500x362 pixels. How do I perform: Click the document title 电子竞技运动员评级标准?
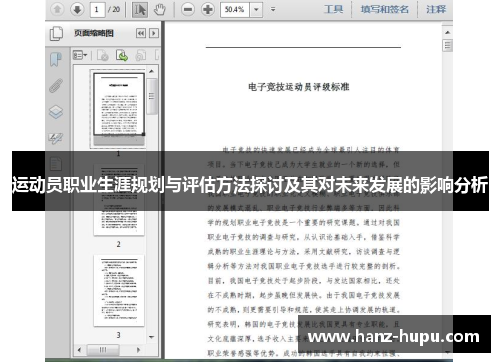pos(299,87)
